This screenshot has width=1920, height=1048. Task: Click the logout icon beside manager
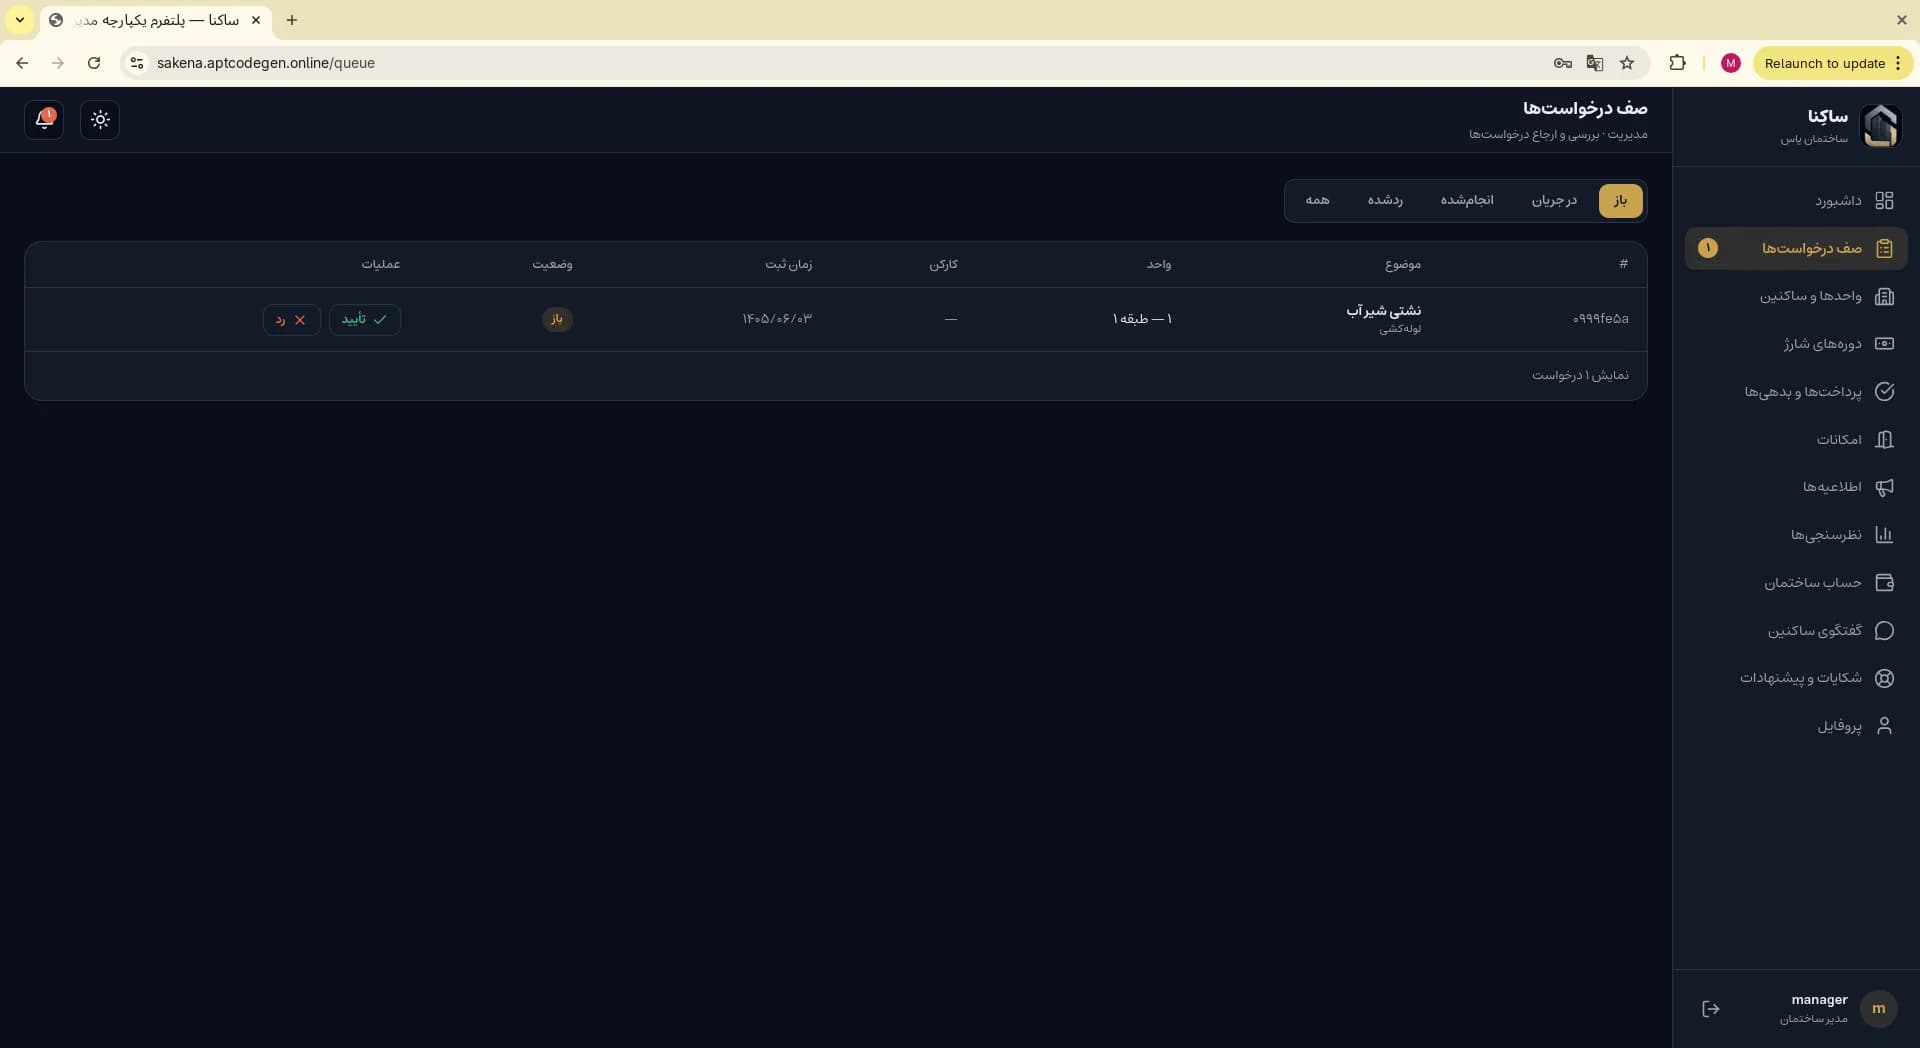click(1711, 1009)
